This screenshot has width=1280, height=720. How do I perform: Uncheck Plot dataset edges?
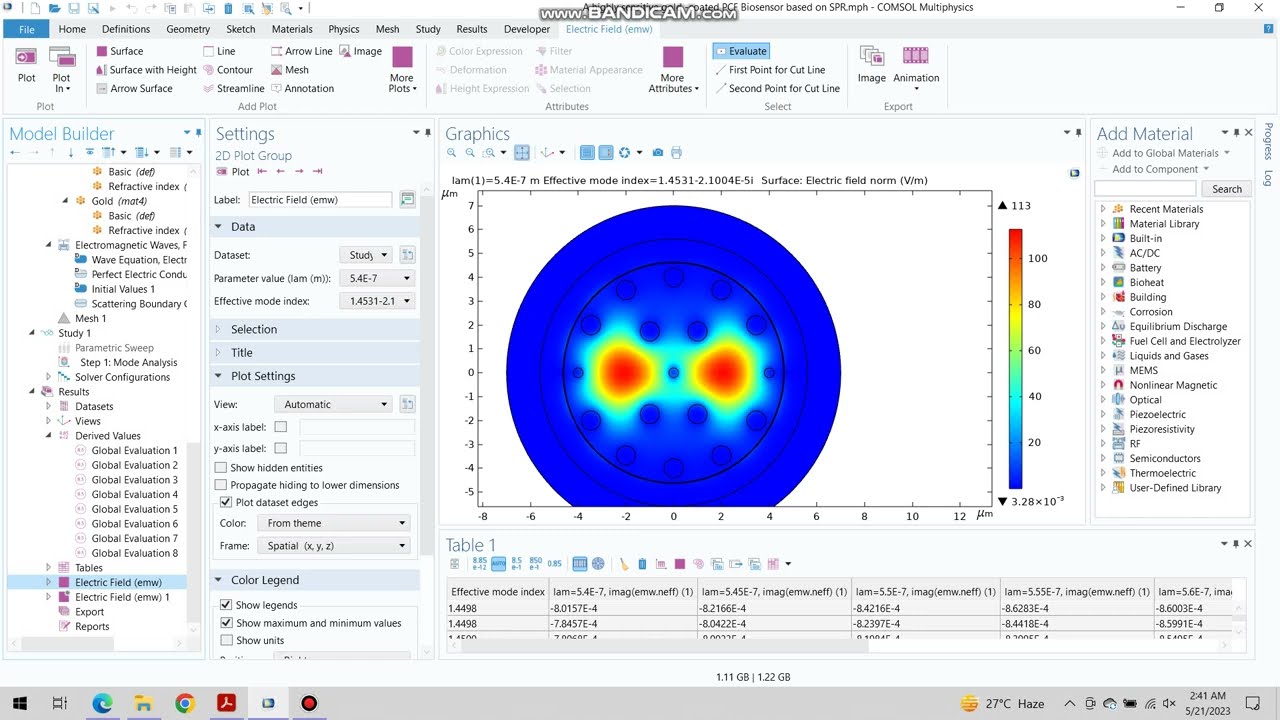(226, 502)
